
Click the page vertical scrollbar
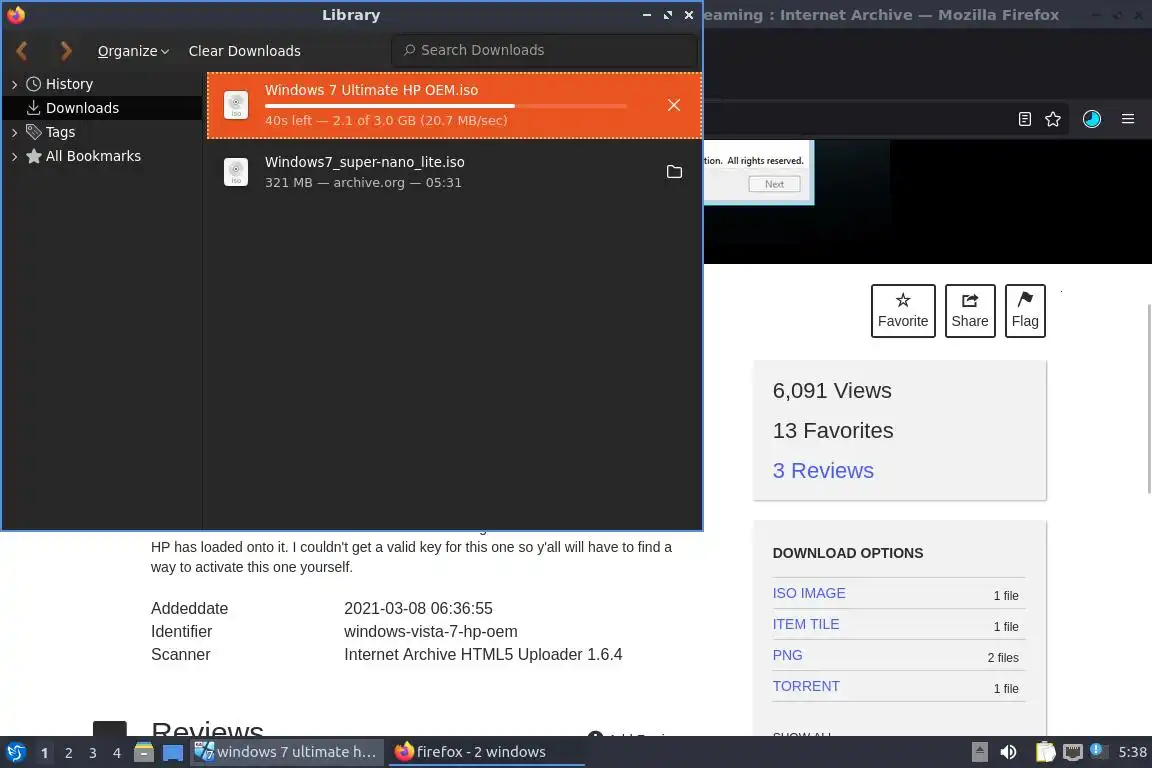[1148, 398]
